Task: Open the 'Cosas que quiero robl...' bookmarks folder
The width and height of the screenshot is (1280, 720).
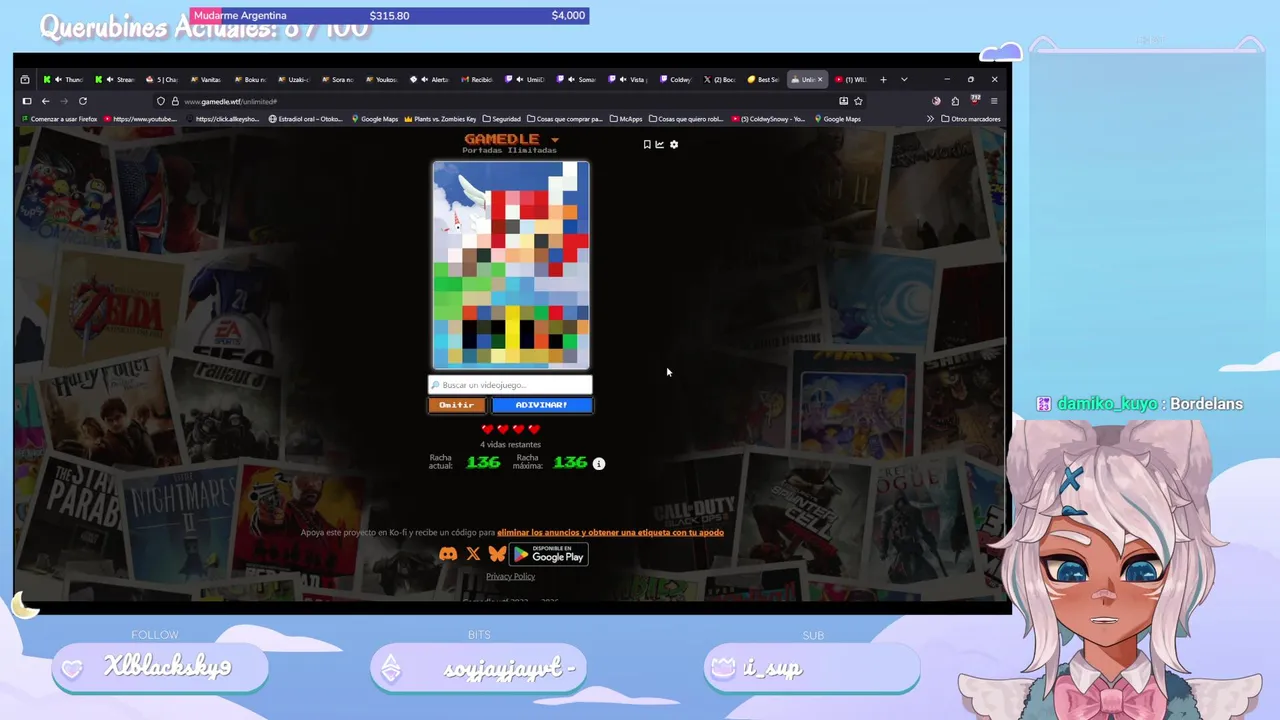Action: pyautogui.click(x=687, y=119)
